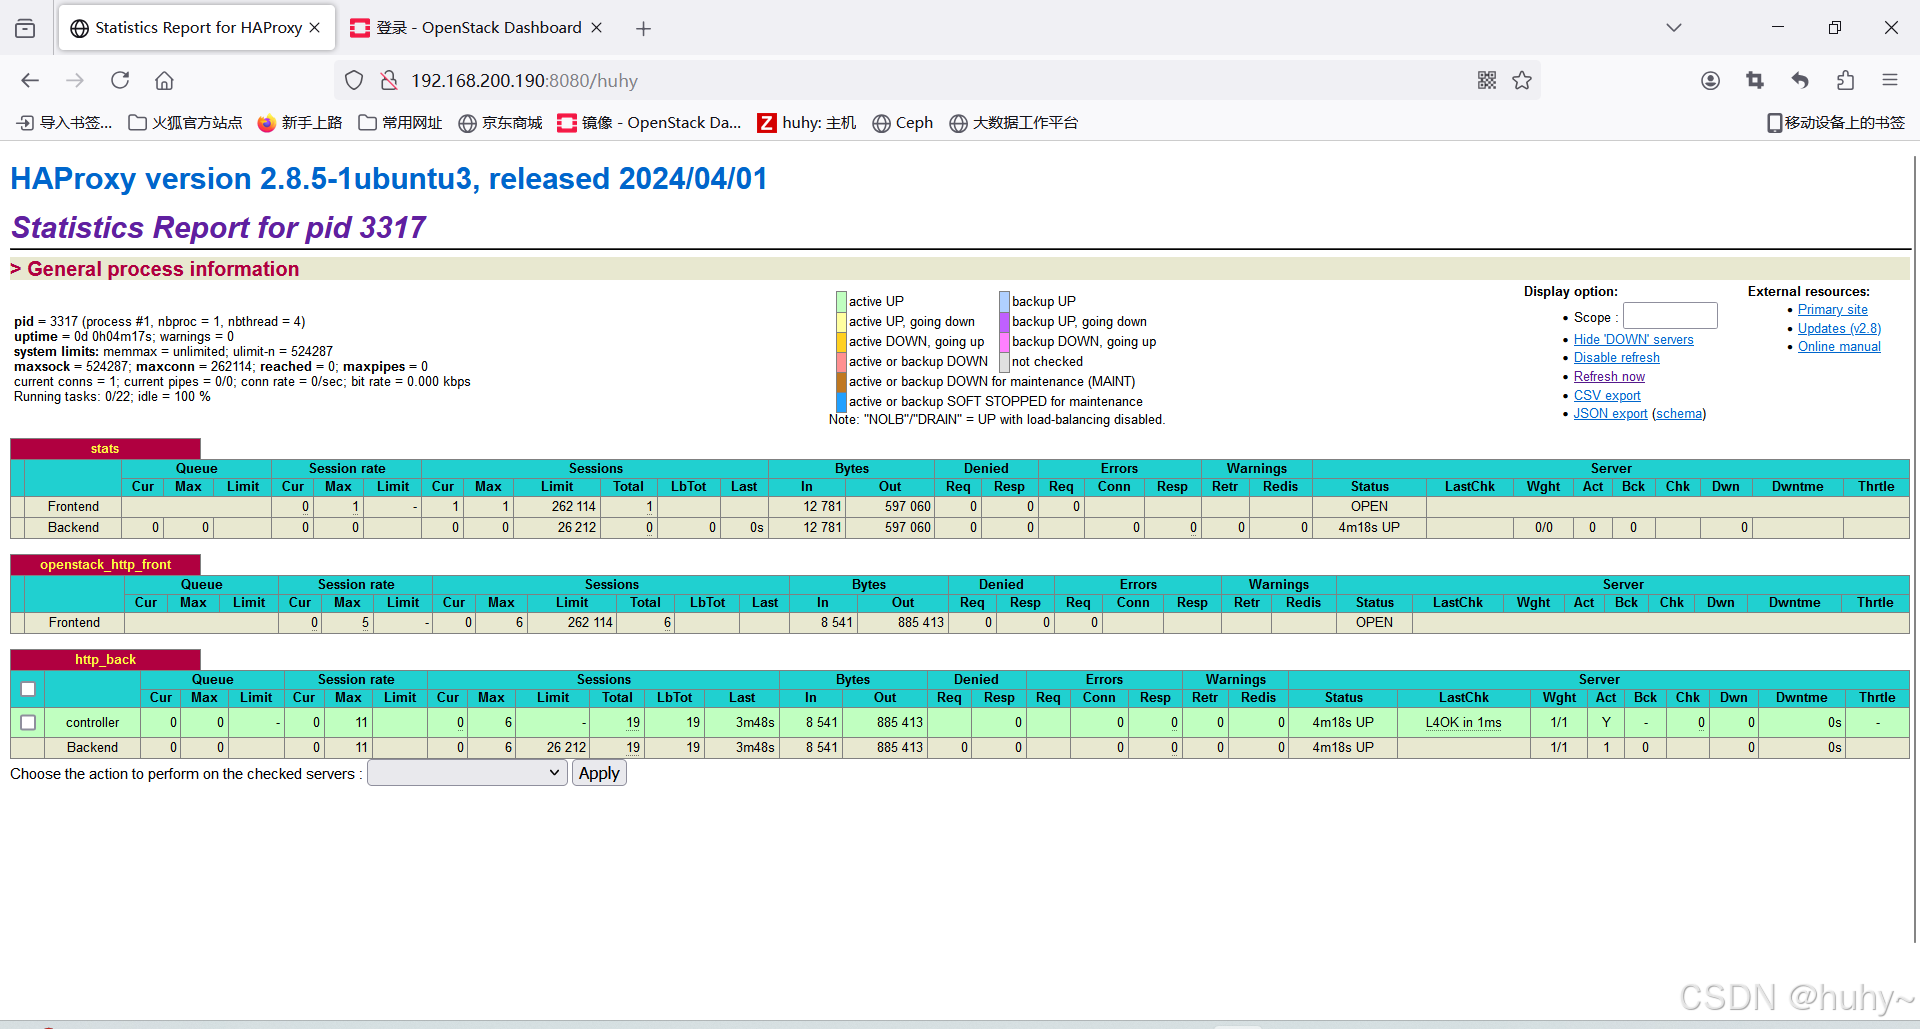The image size is (1920, 1029).
Task: Click the browser Back arrow
Action: (x=30, y=80)
